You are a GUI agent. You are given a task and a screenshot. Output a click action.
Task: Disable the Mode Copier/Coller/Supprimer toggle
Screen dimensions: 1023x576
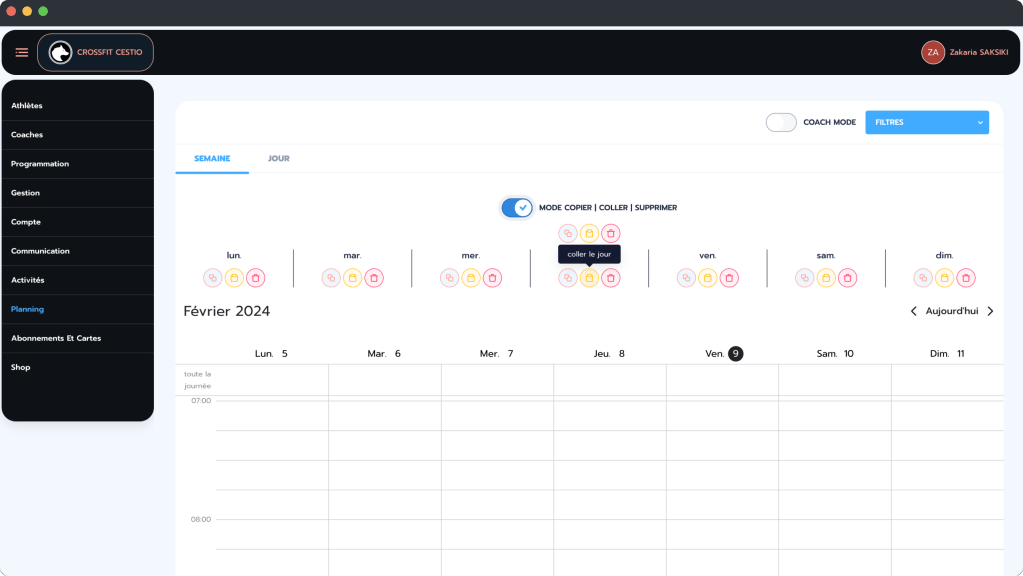click(x=517, y=207)
